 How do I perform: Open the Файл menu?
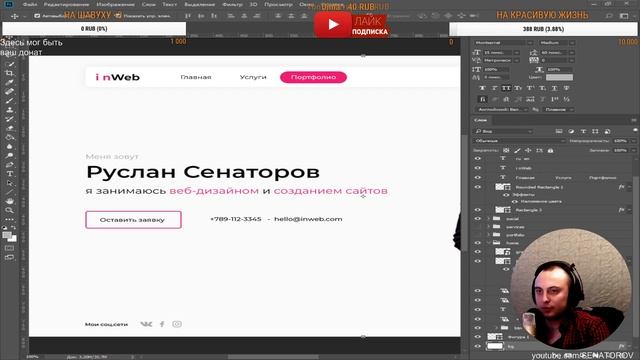coord(29,4)
